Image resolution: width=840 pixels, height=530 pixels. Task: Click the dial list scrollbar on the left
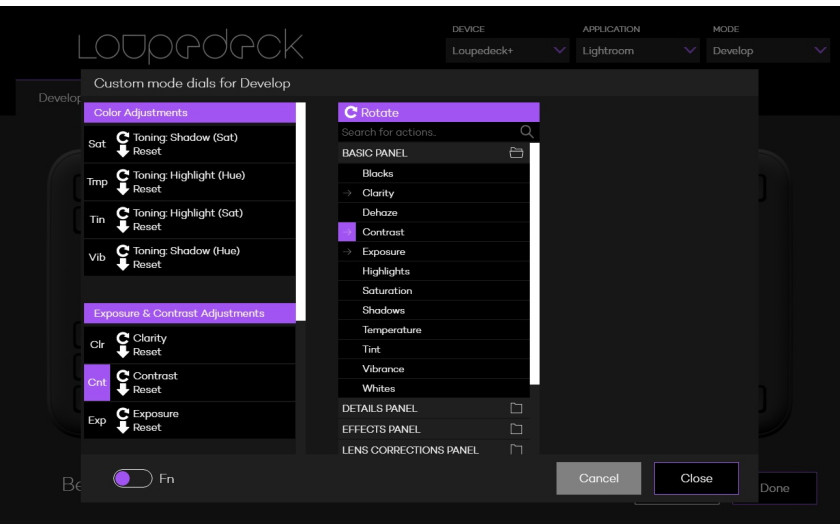click(x=301, y=212)
